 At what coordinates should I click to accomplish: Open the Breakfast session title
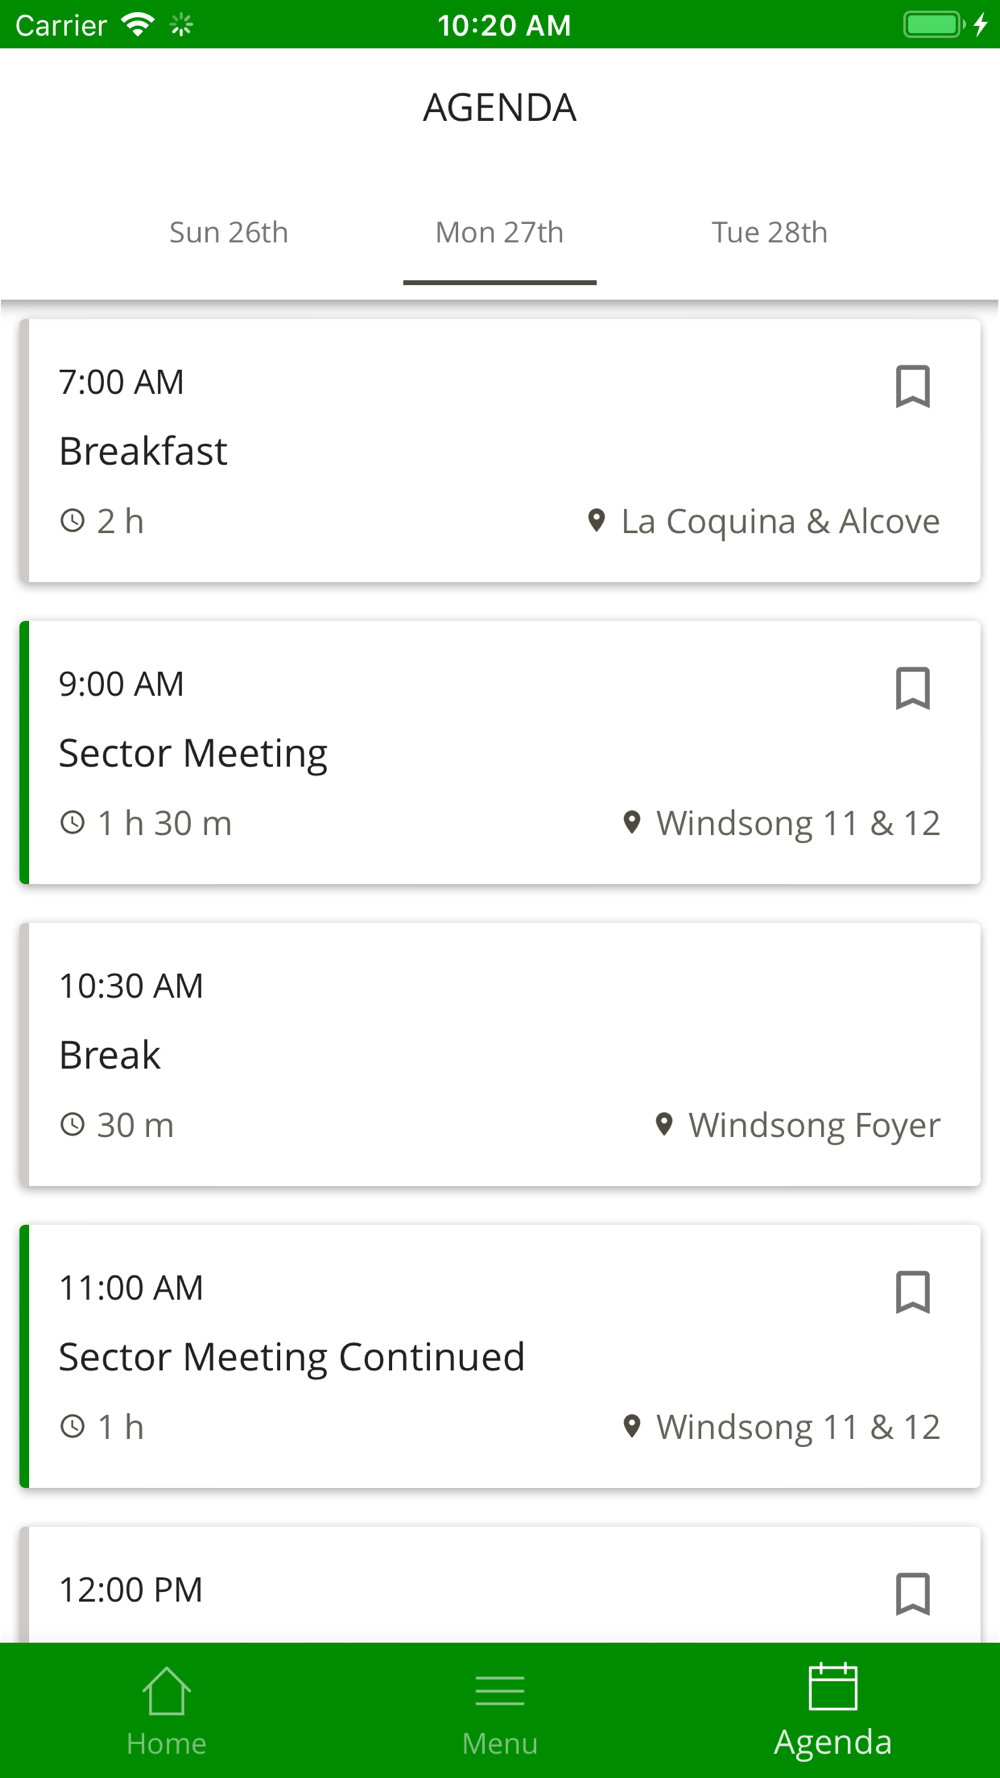[143, 451]
